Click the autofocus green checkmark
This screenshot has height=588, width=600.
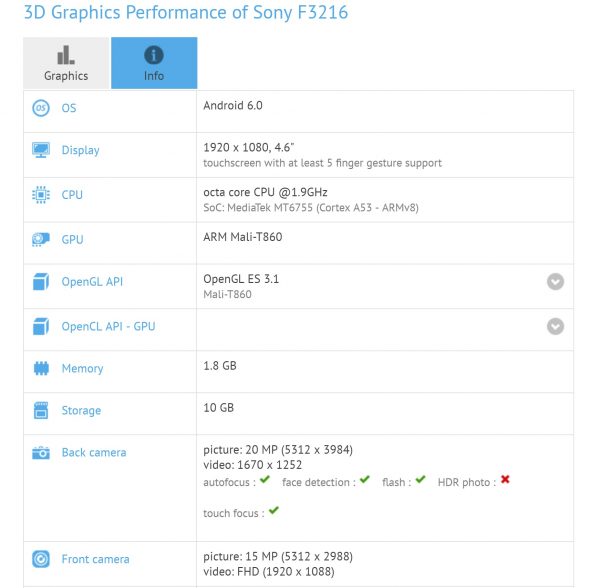pos(265,481)
